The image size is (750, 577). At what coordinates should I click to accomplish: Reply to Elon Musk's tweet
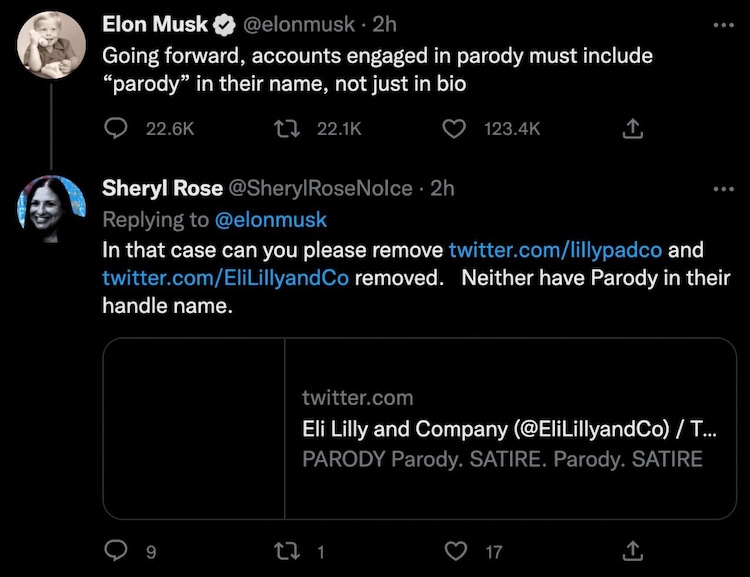coord(118,128)
